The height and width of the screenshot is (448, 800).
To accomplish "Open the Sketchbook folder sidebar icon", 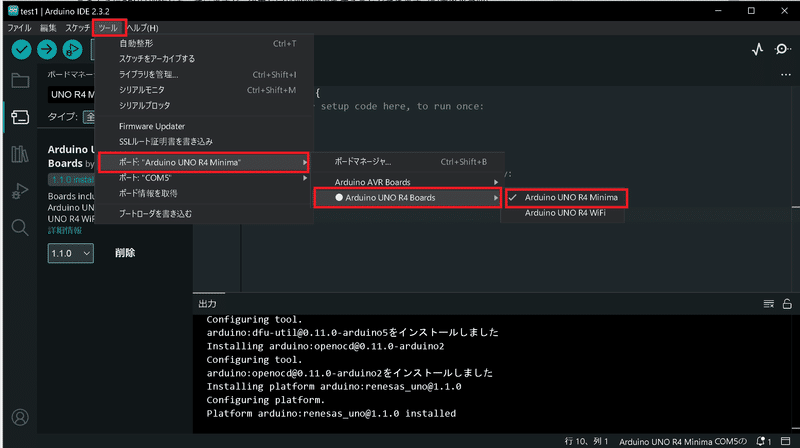I will (x=20, y=80).
